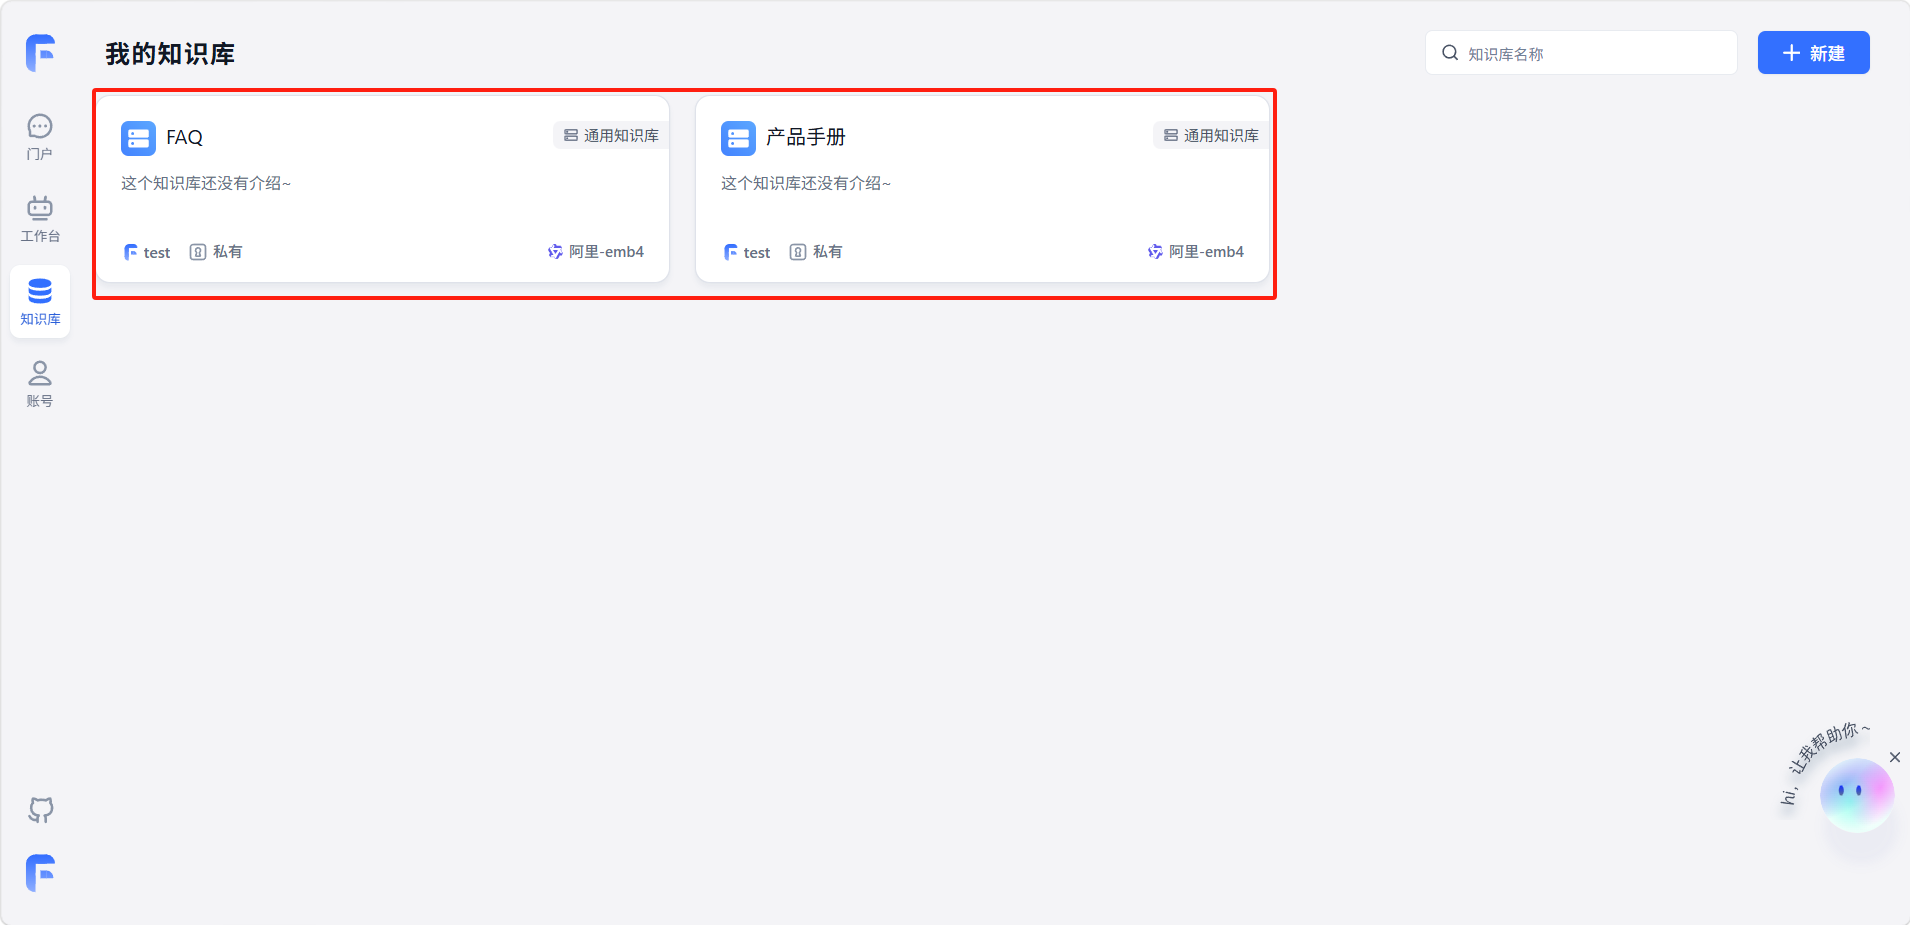Select the 知识库 knowledge base sidebar tab
The height and width of the screenshot is (925, 1910).
tap(40, 301)
